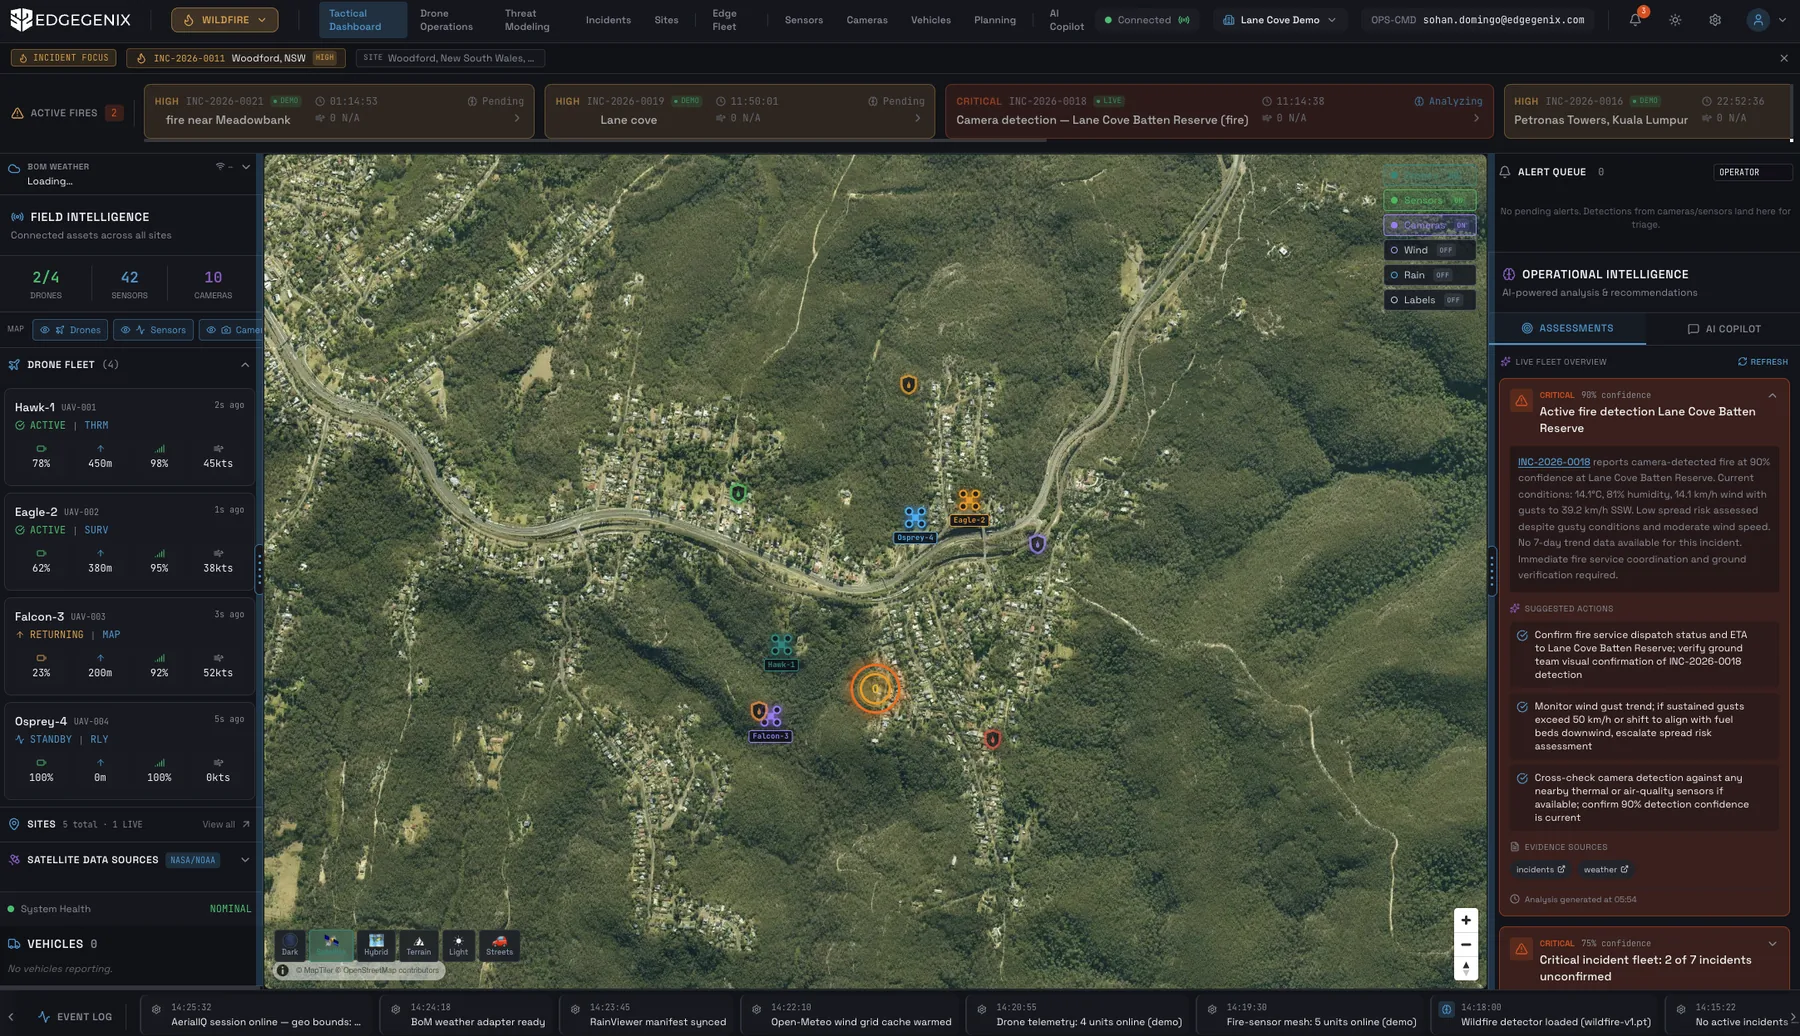Select the Hybrid map style
This screenshot has width=1800, height=1036.
(x=376, y=945)
